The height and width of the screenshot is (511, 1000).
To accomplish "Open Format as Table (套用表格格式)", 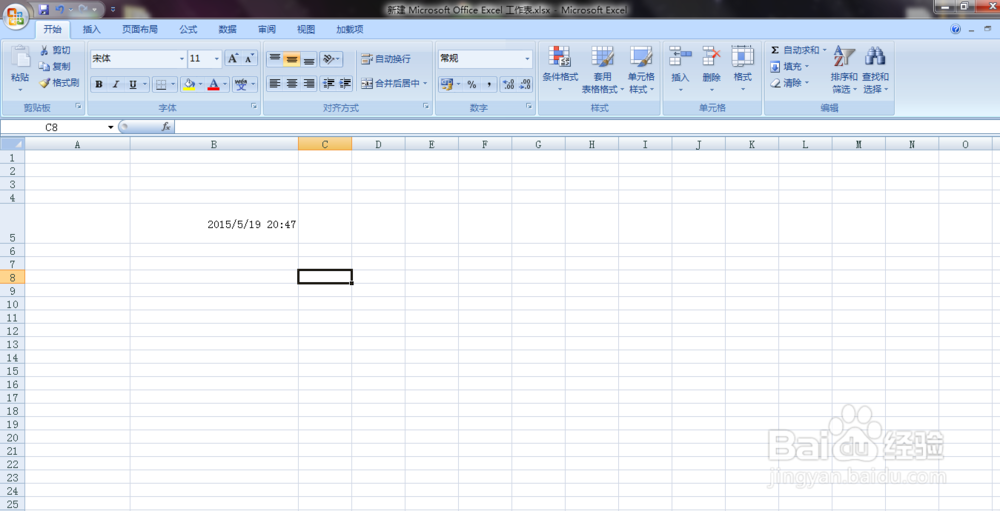I will (602, 69).
